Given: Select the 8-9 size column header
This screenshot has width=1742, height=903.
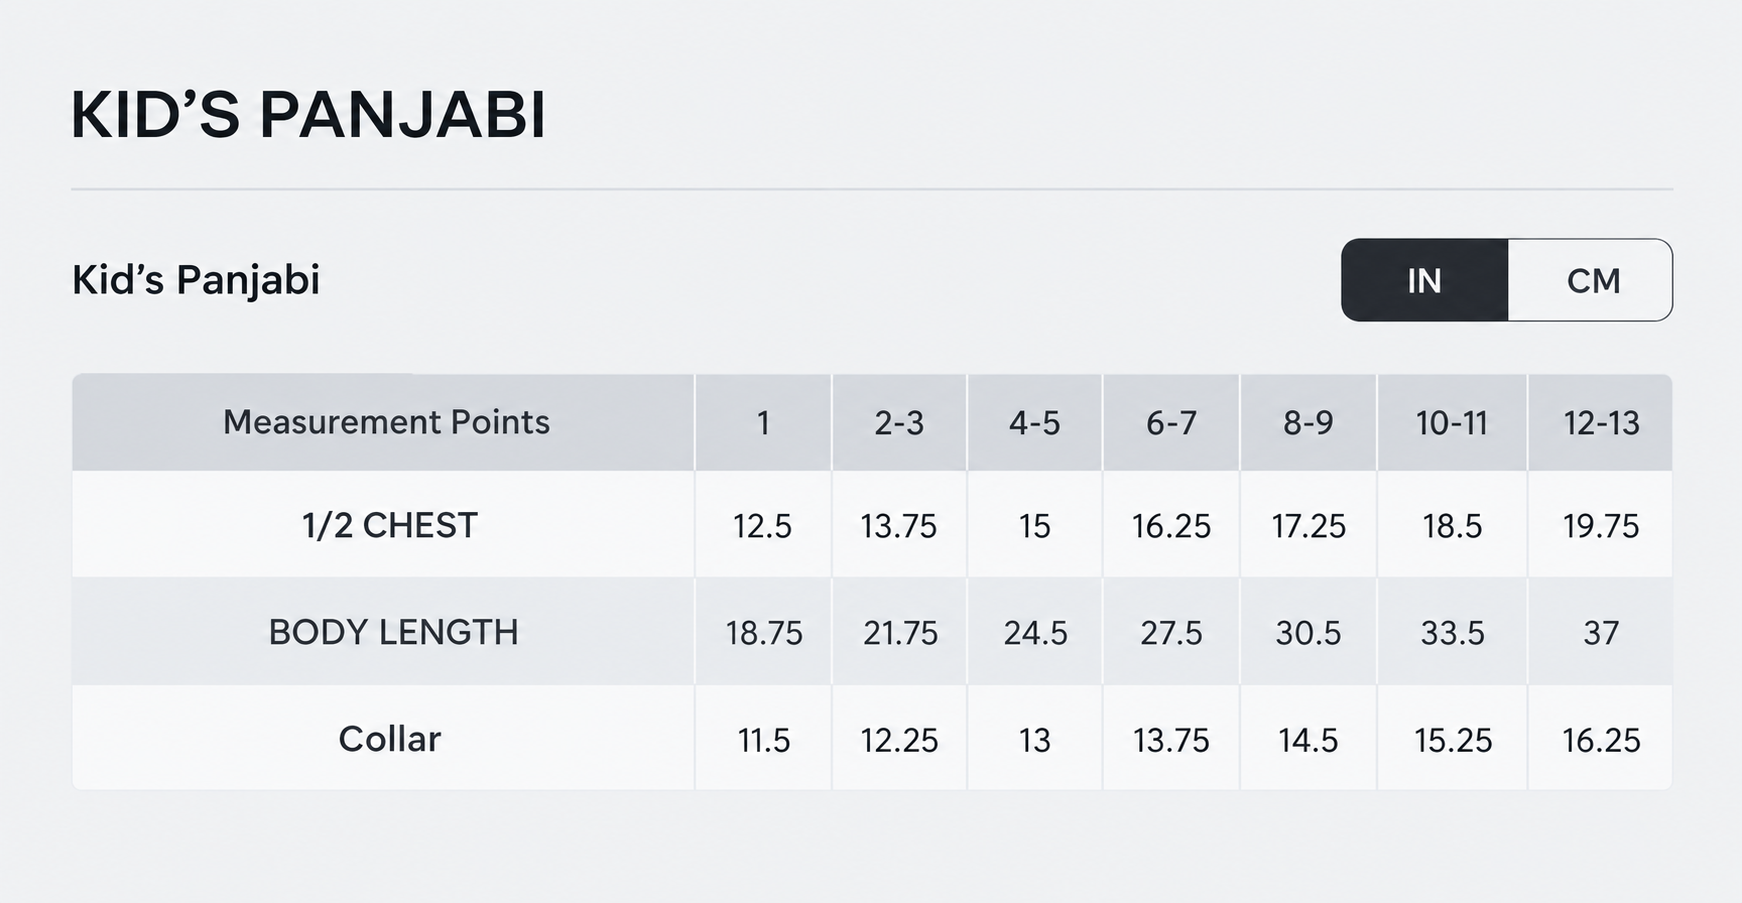Looking at the screenshot, I should tap(1308, 422).
